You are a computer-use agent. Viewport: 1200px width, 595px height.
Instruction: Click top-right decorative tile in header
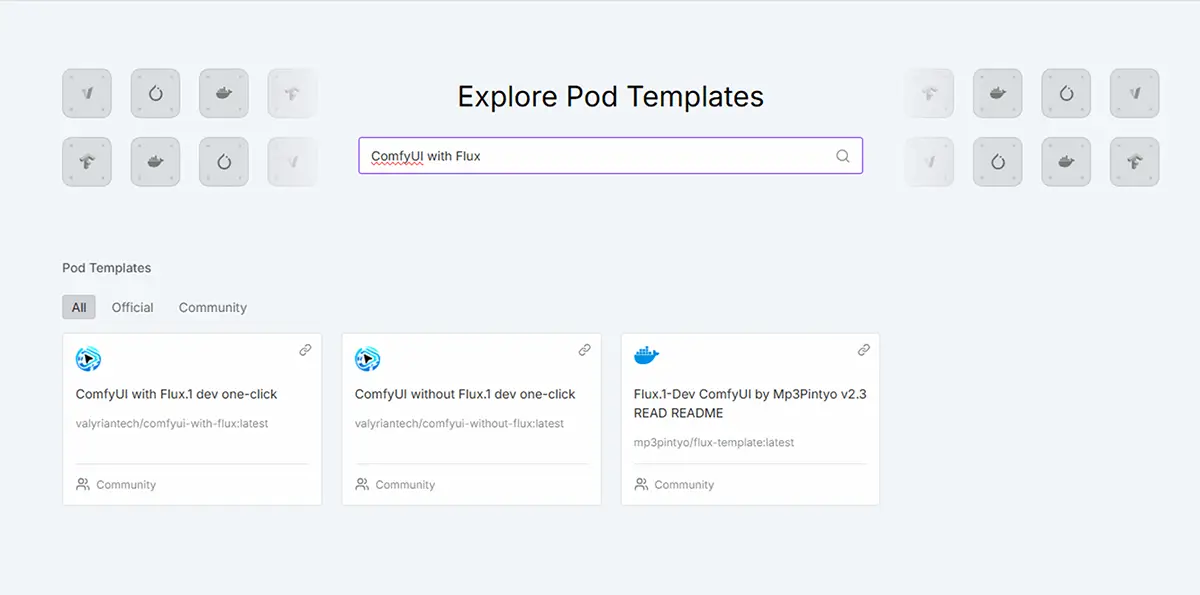tap(1134, 93)
